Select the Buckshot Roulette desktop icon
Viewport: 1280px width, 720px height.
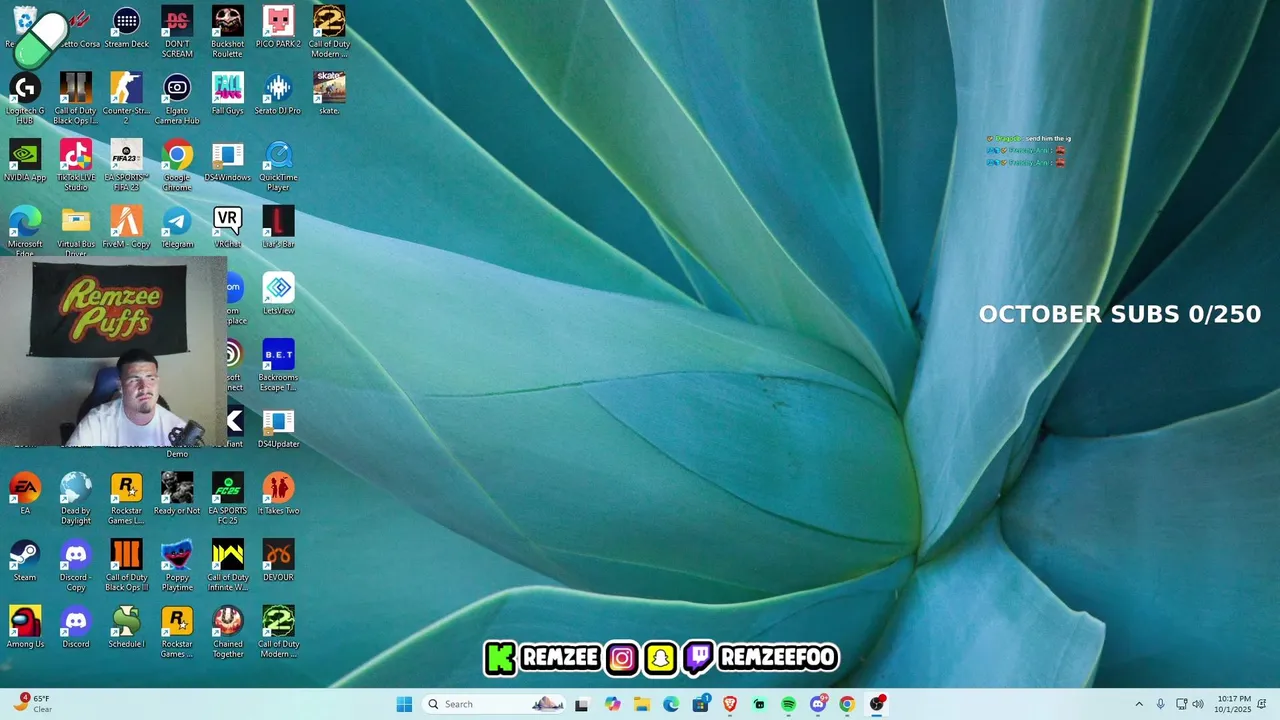[227, 32]
